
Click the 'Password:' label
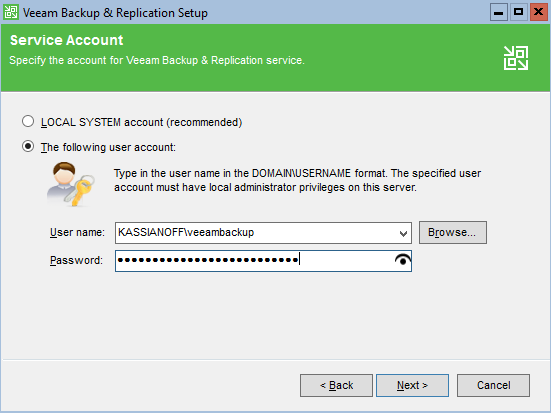[76, 260]
